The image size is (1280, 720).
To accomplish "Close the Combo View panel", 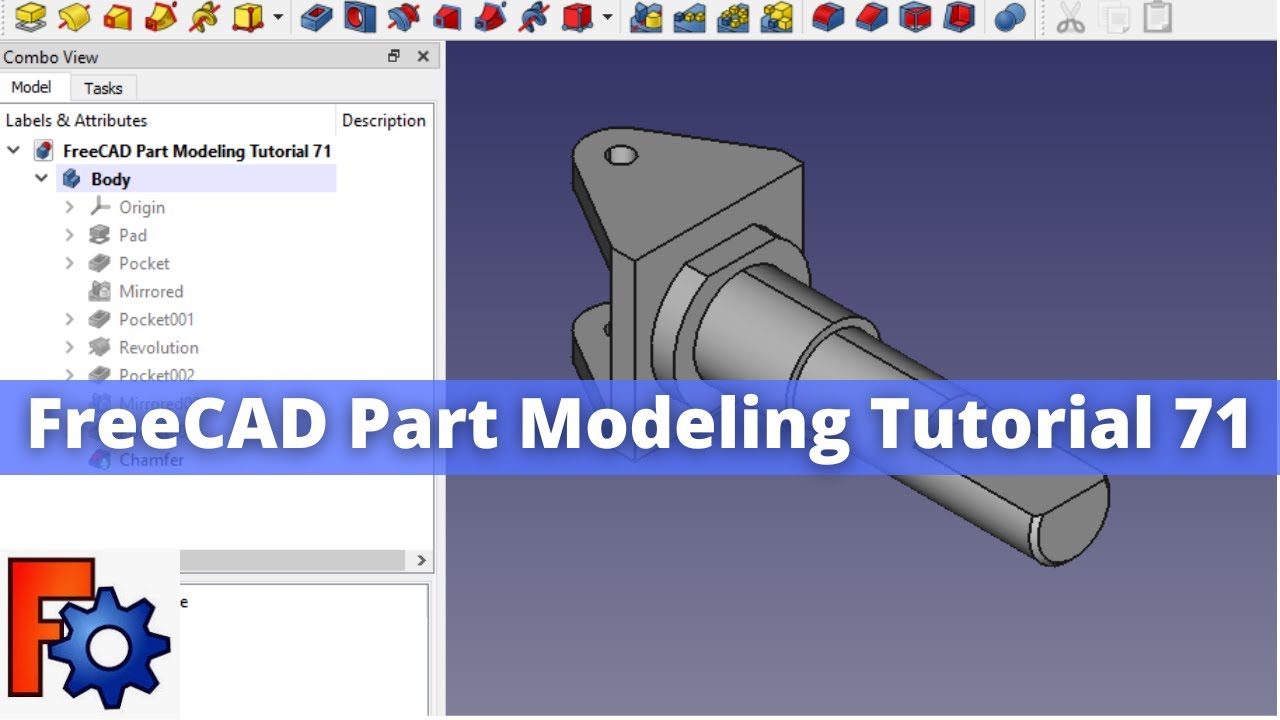I will point(423,57).
